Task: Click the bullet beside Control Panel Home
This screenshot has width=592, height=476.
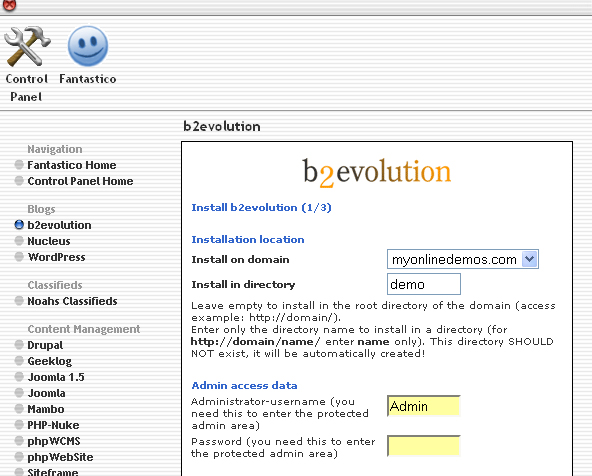Action: (19, 181)
